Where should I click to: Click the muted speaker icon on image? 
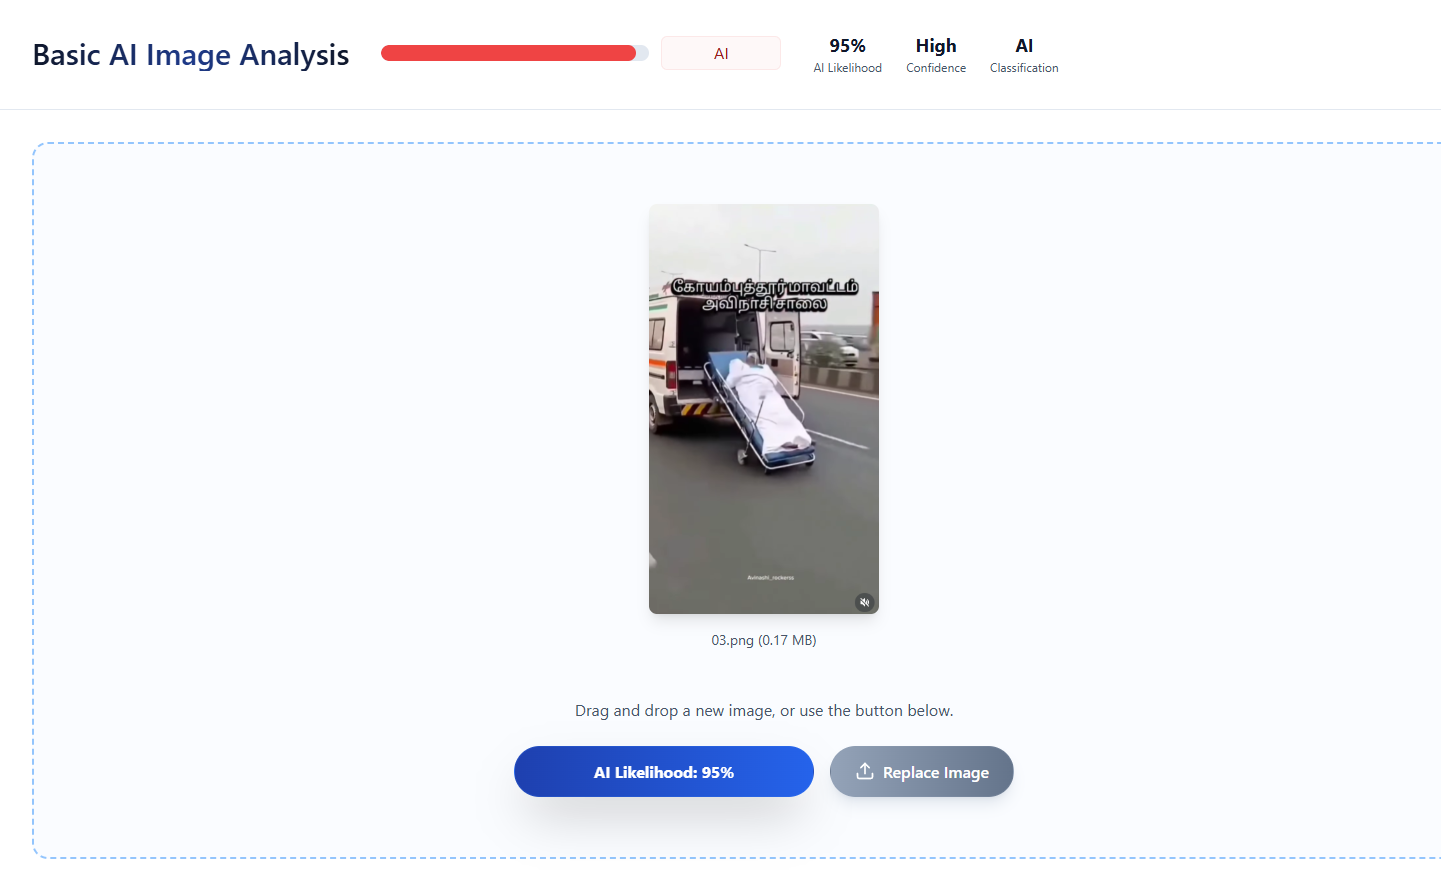click(x=865, y=602)
